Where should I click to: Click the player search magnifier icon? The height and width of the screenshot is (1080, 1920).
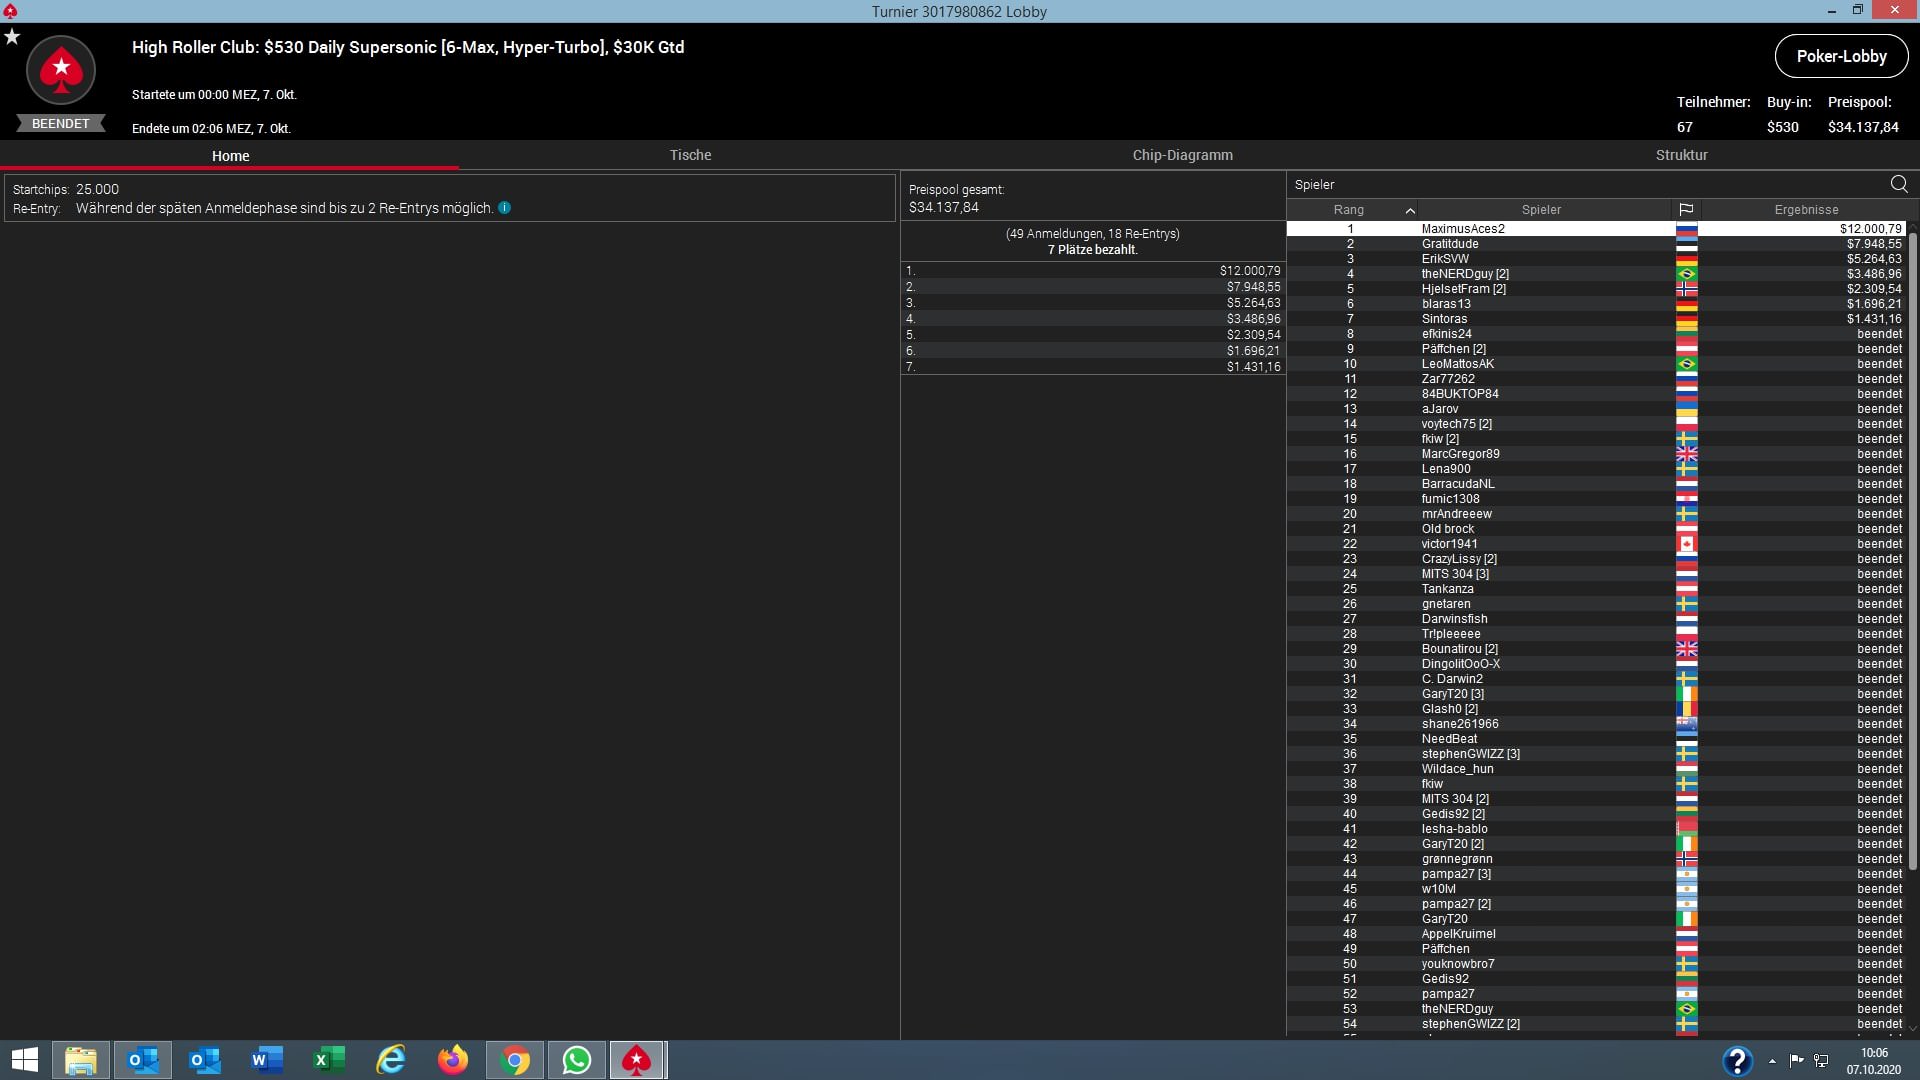1898,184
